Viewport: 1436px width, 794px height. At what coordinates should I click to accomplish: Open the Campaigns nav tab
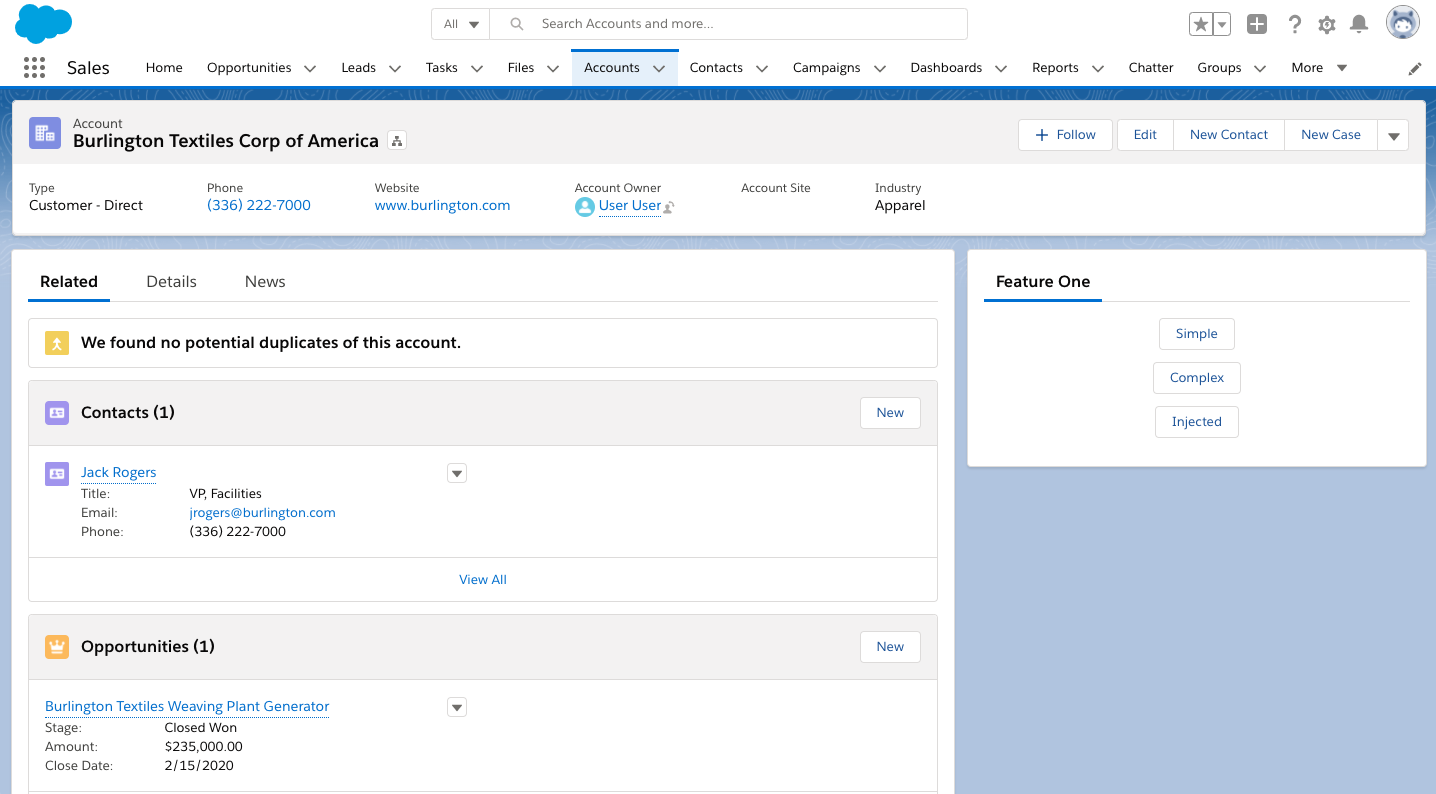pyautogui.click(x=826, y=68)
